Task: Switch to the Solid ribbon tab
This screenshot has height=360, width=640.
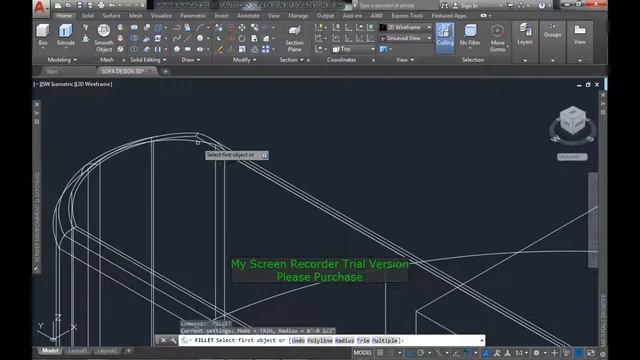Action: 87,16
